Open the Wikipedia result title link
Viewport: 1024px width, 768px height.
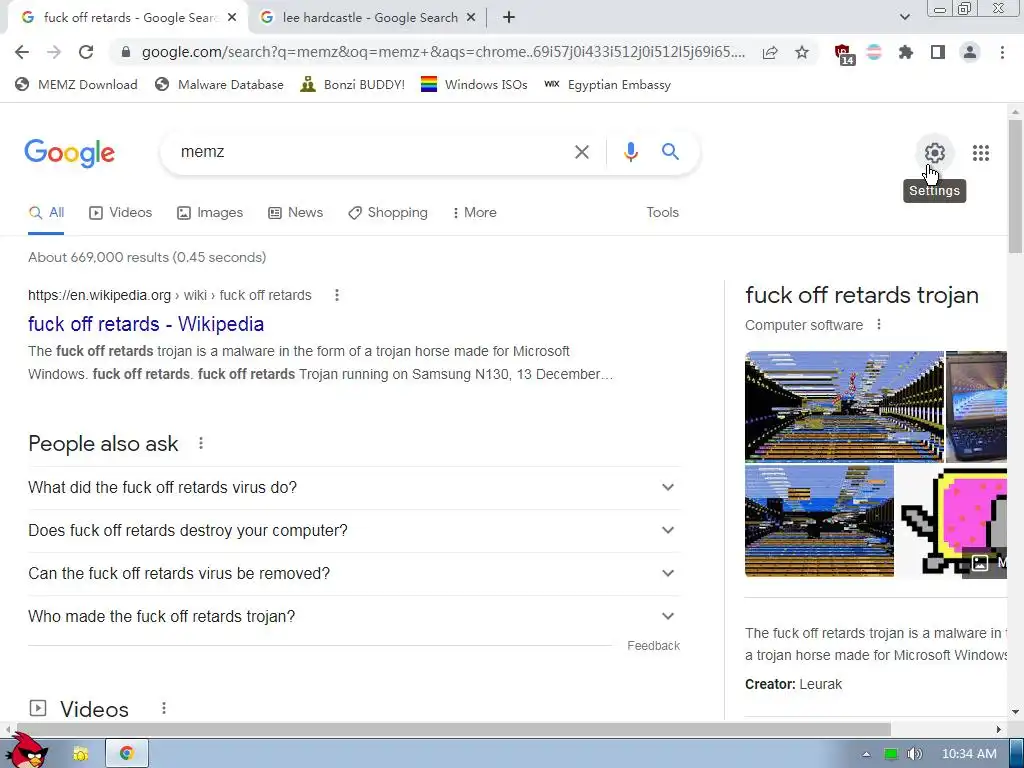146,324
